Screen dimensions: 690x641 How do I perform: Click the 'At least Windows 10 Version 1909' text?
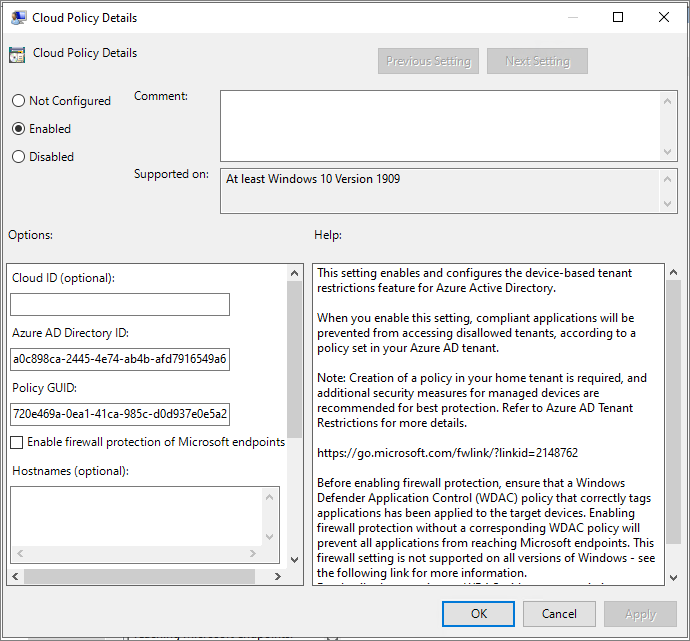pyautogui.click(x=313, y=179)
